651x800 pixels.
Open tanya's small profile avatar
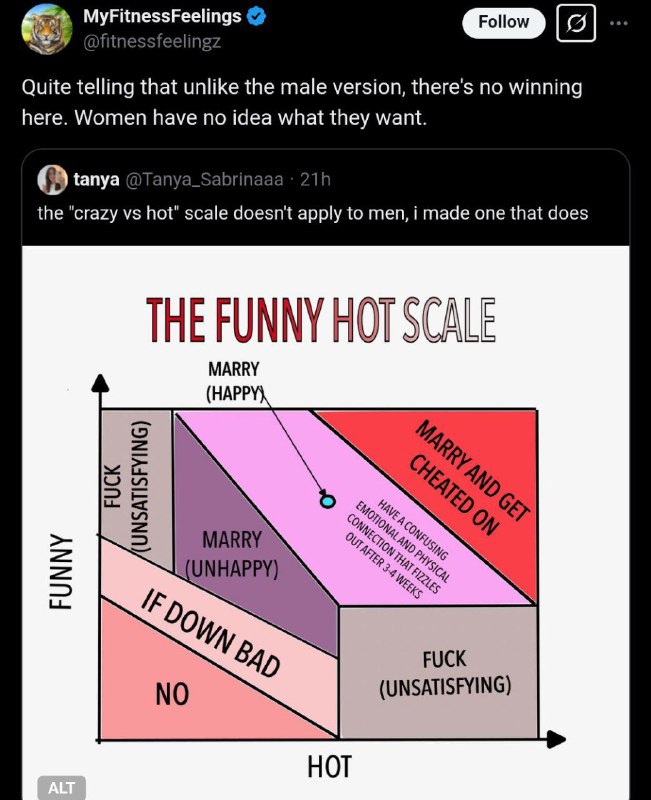(x=52, y=180)
